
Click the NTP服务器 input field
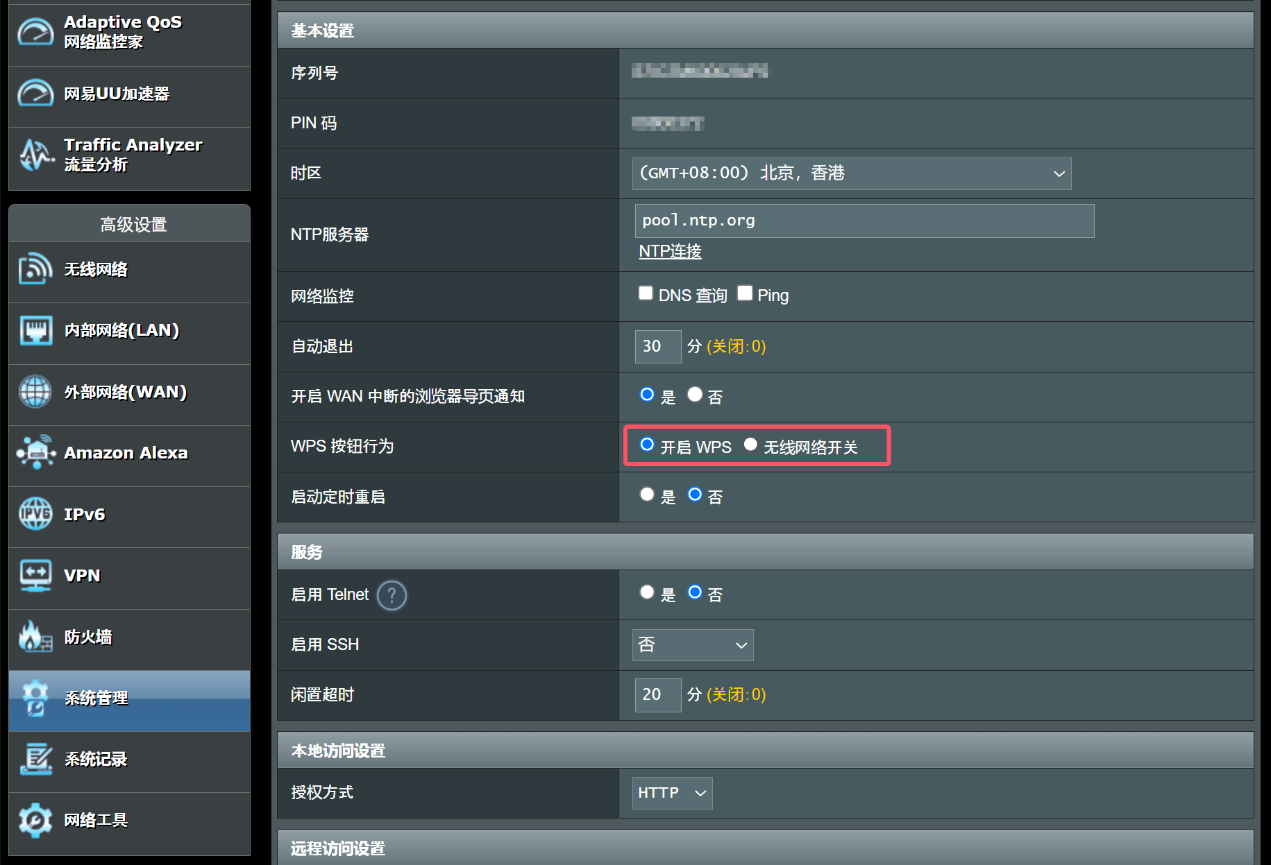click(864, 221)
